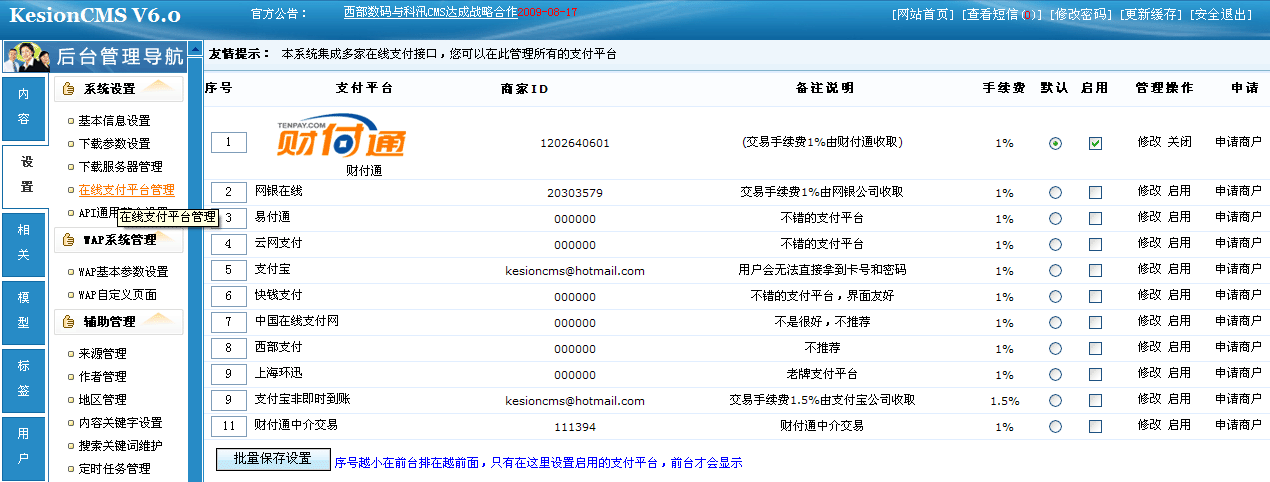Collapse the WAP系统管理 section

[x=119, y=240]
